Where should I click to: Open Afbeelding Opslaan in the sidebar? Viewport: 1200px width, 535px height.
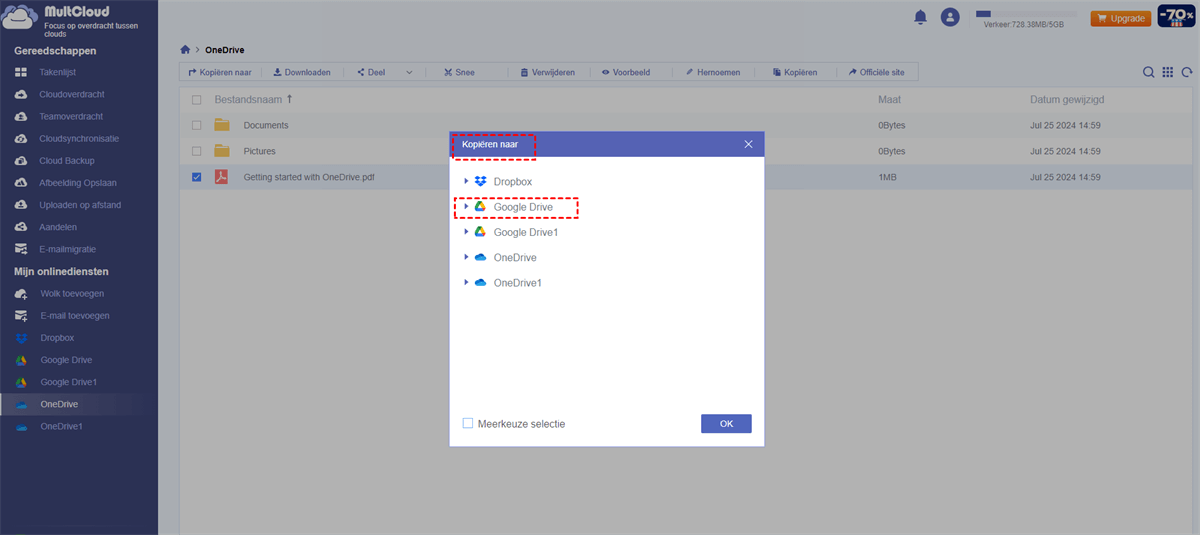pyautogui.click(x=78, y=183)
